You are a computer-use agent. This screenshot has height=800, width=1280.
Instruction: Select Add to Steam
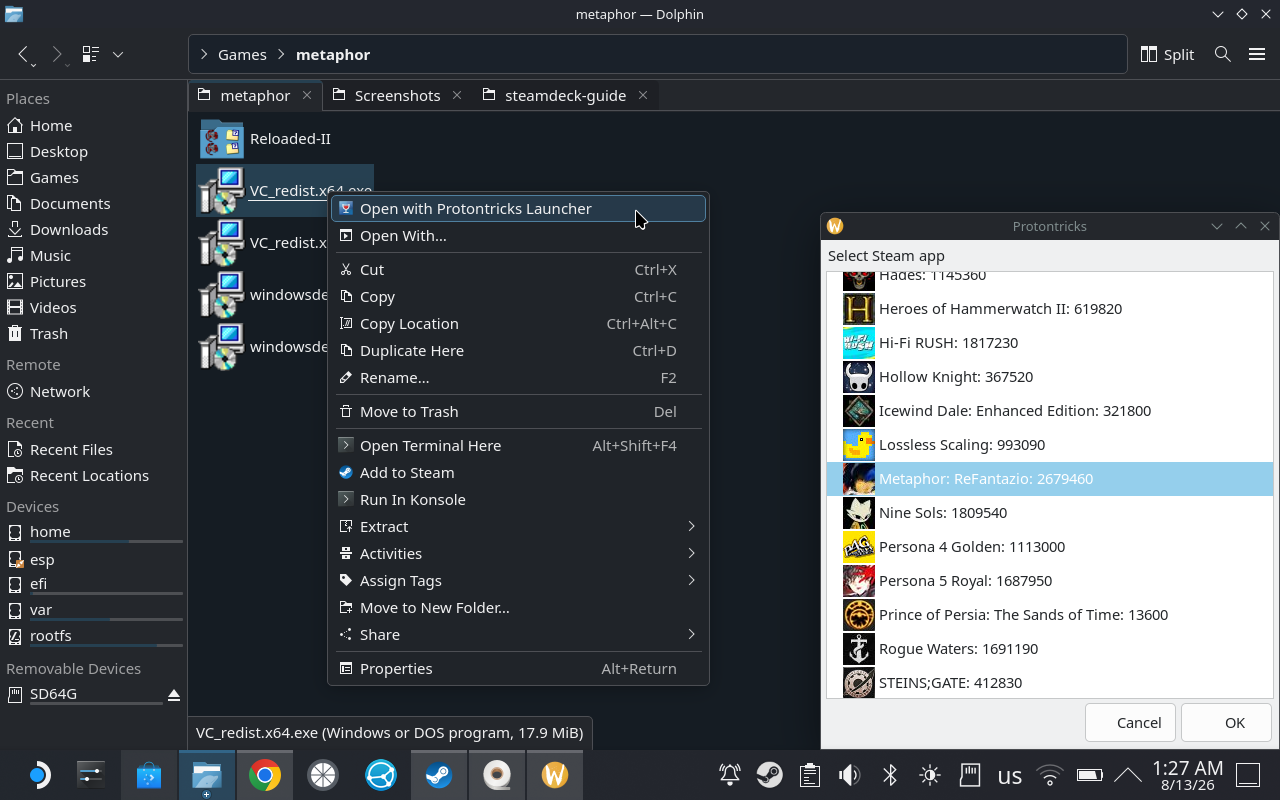519,472
